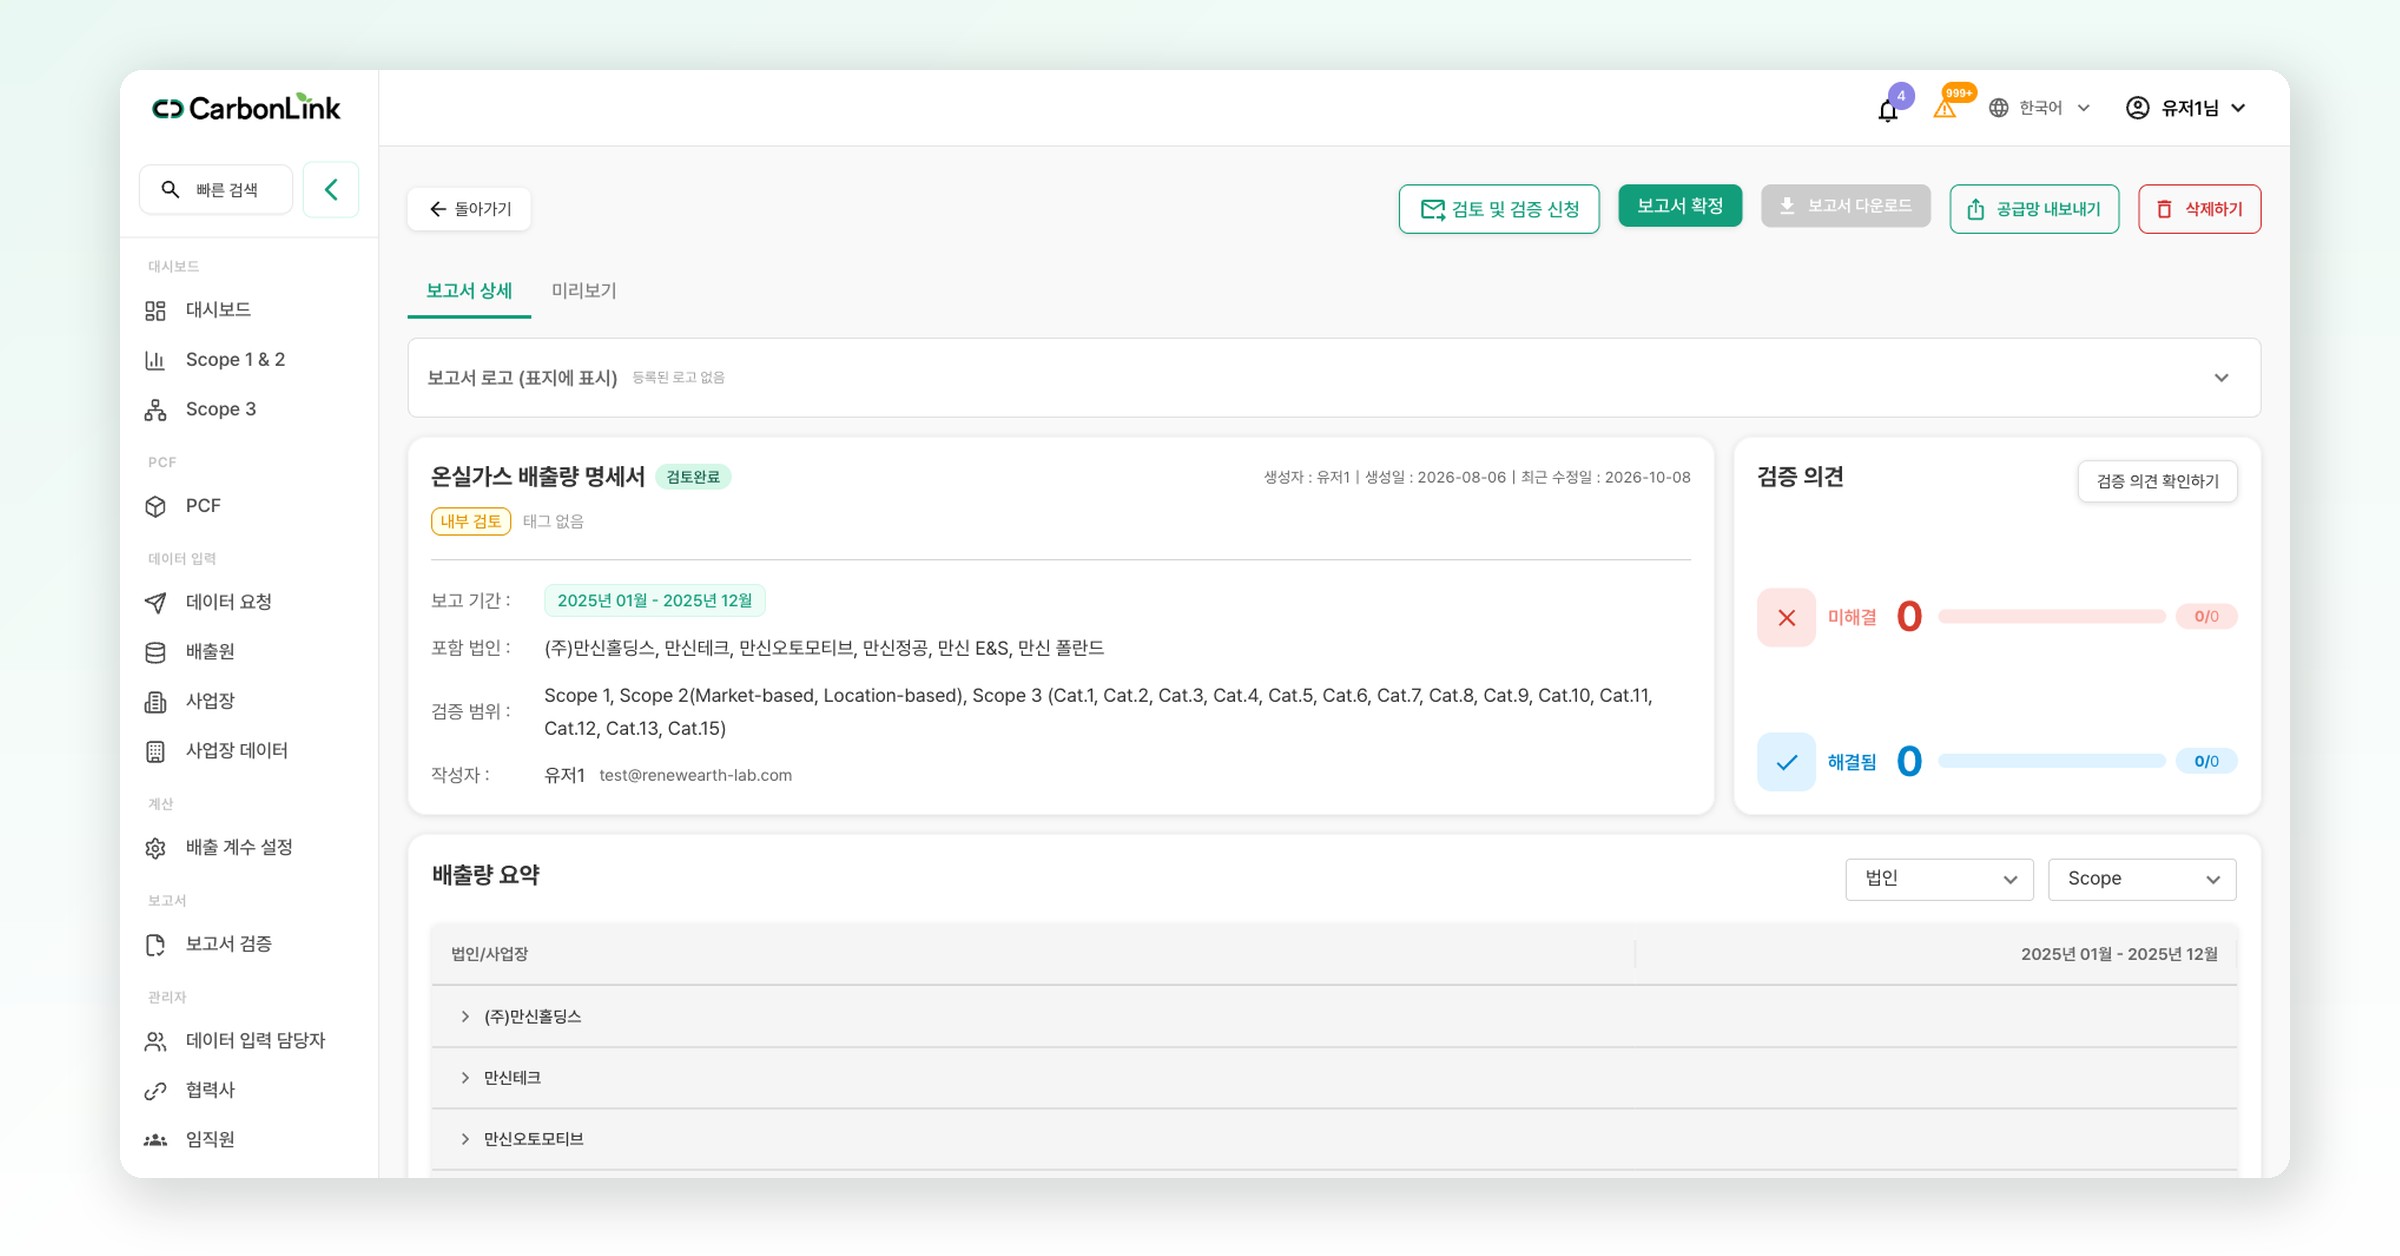Switch to the 미리보기 tab
Viewport: 2400px width, 1256px height.
[584, 291]
